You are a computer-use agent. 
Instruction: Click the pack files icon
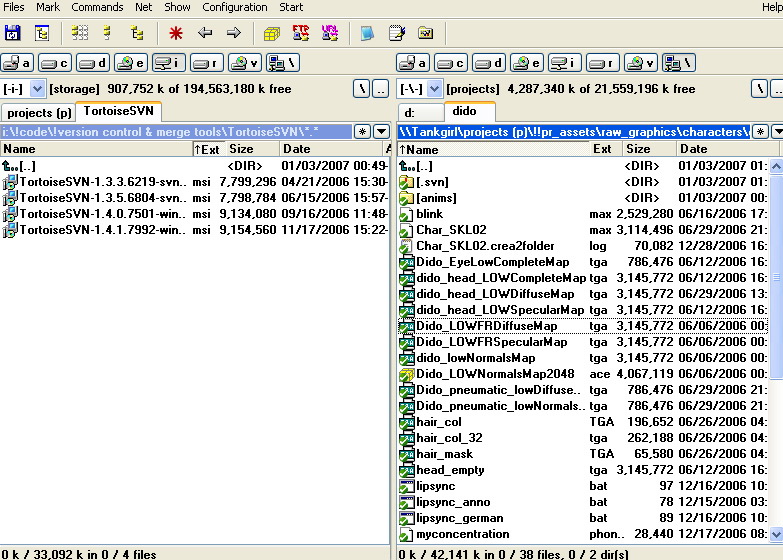272,33
